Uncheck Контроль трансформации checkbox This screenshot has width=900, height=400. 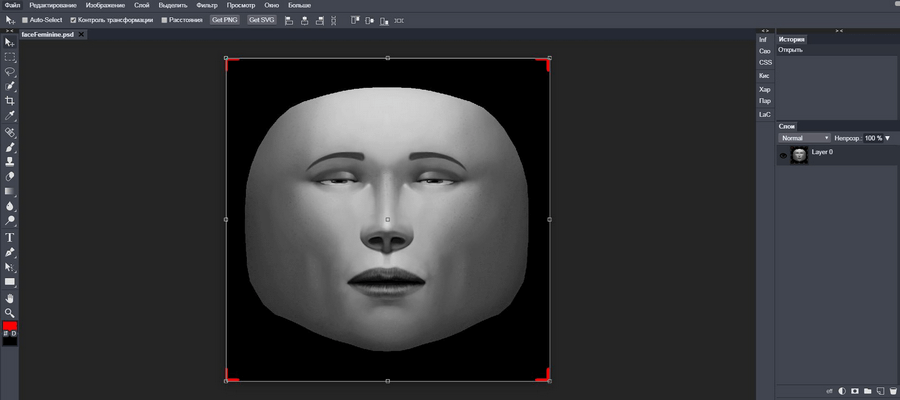click(x=73, y=19)
